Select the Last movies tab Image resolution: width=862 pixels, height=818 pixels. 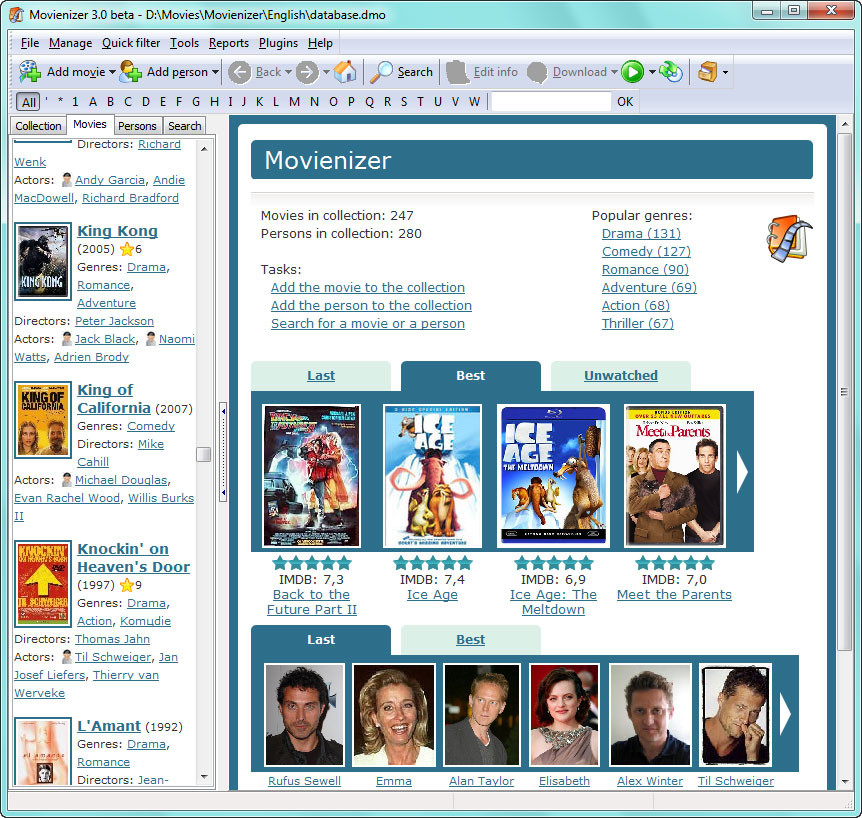321,375
